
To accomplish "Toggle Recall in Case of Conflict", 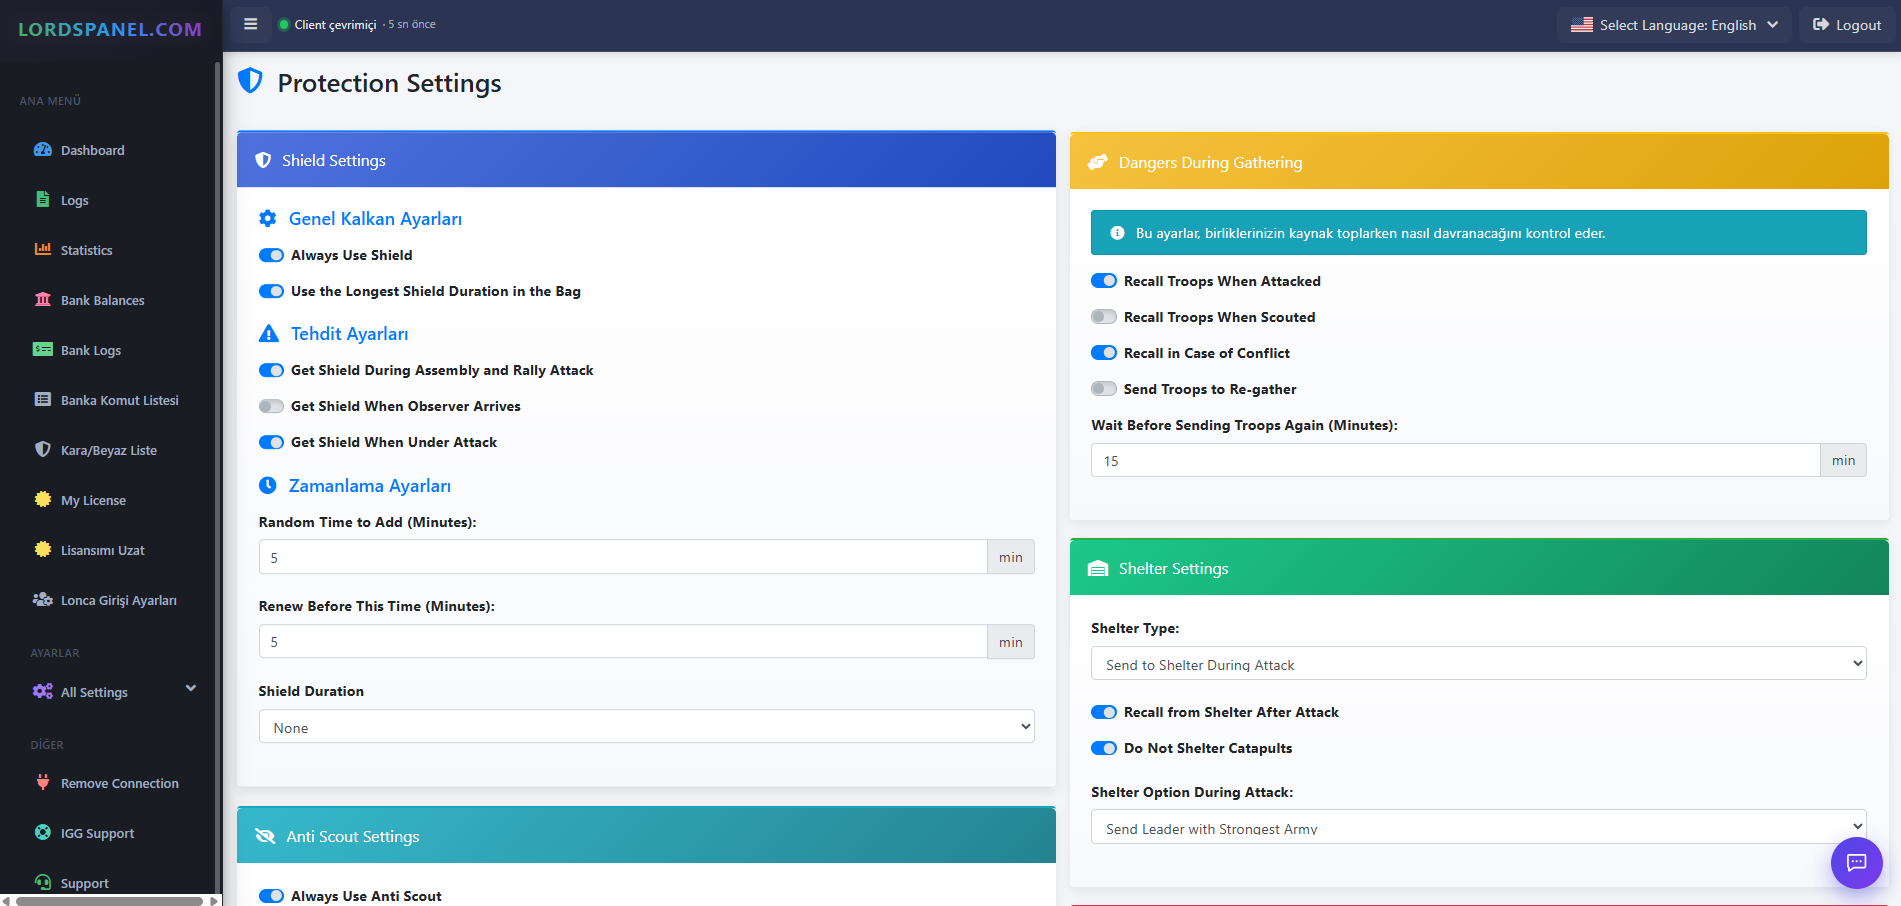I will point(1104,353).
